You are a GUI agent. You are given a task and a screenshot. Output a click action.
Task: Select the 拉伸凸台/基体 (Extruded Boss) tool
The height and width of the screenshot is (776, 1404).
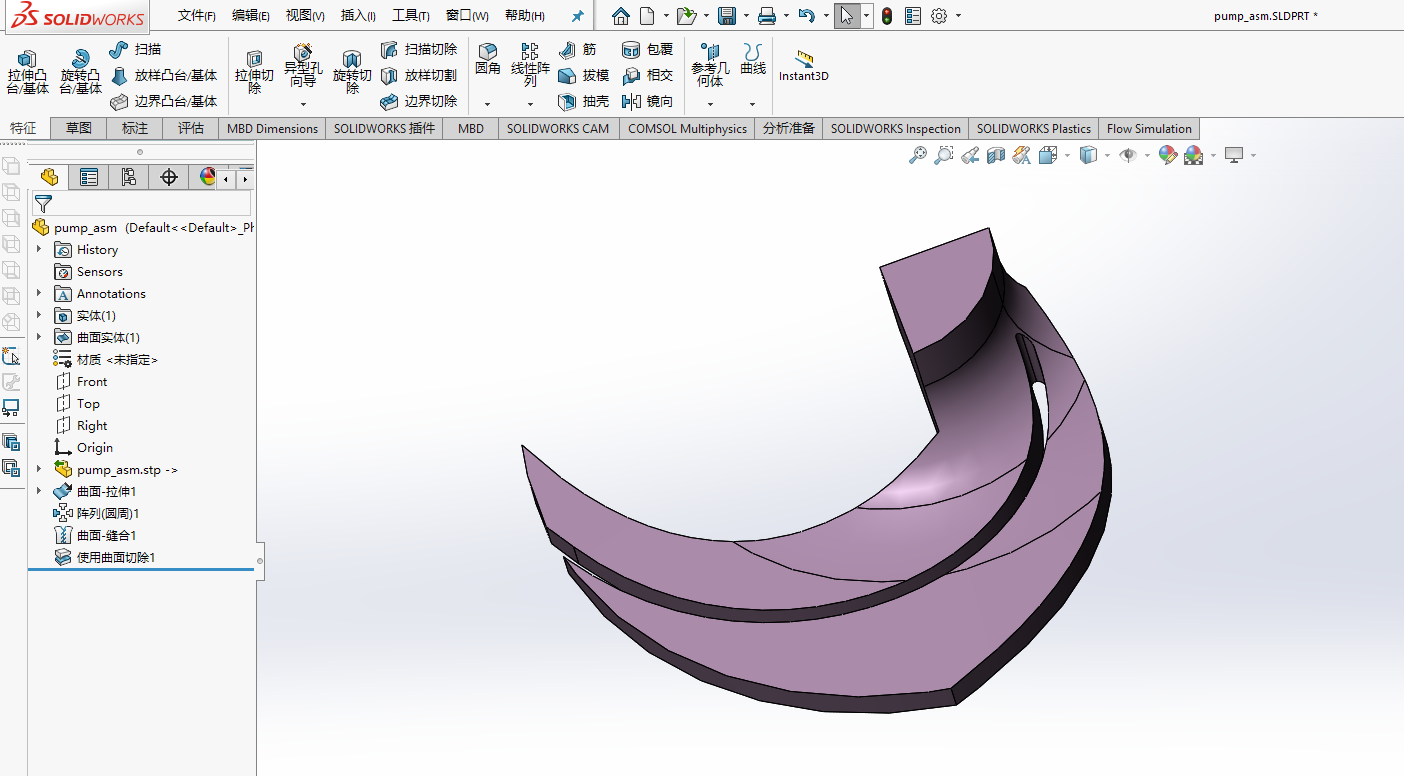[27, 71]
